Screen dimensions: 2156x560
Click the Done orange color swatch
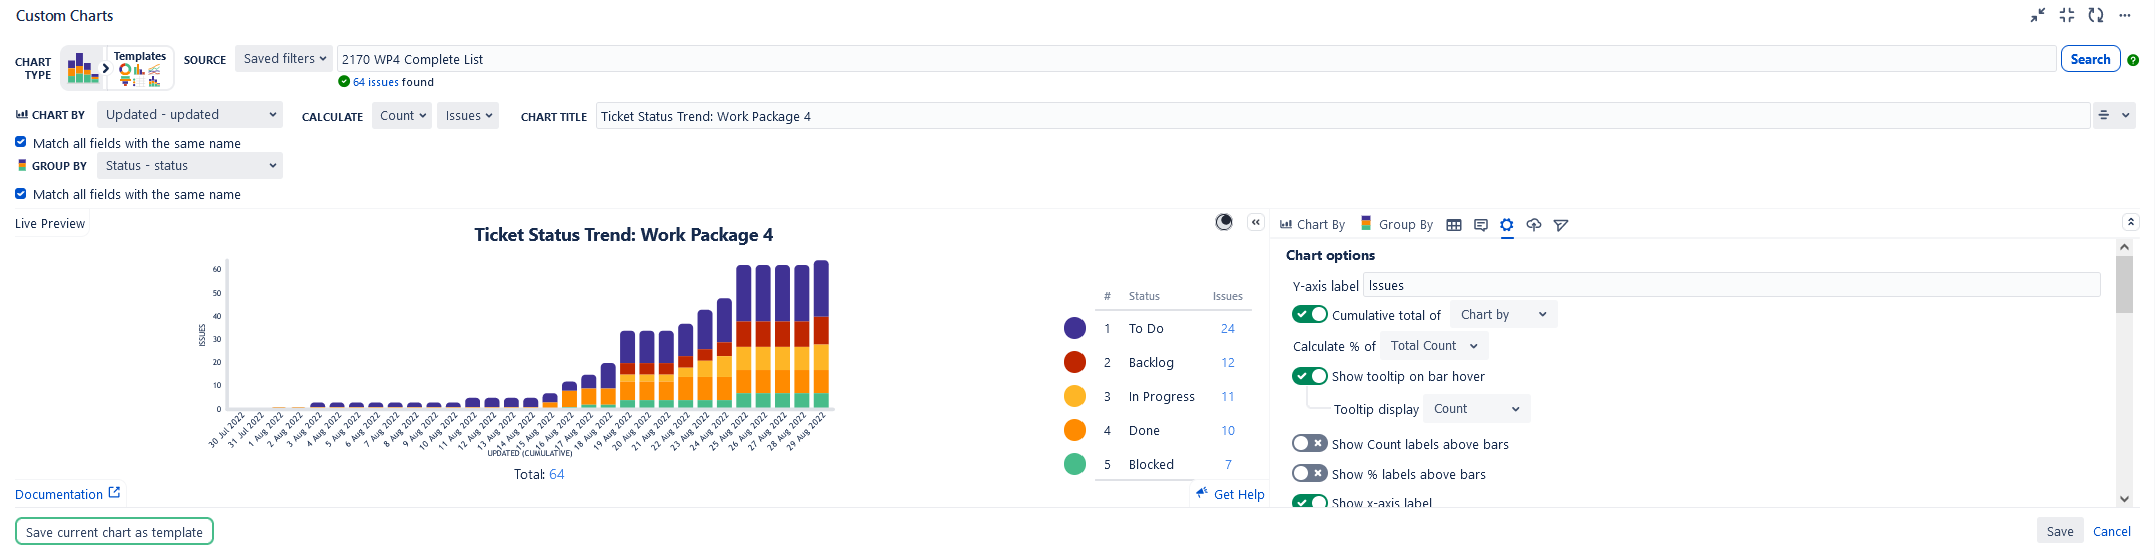(x=1075, y=430)
